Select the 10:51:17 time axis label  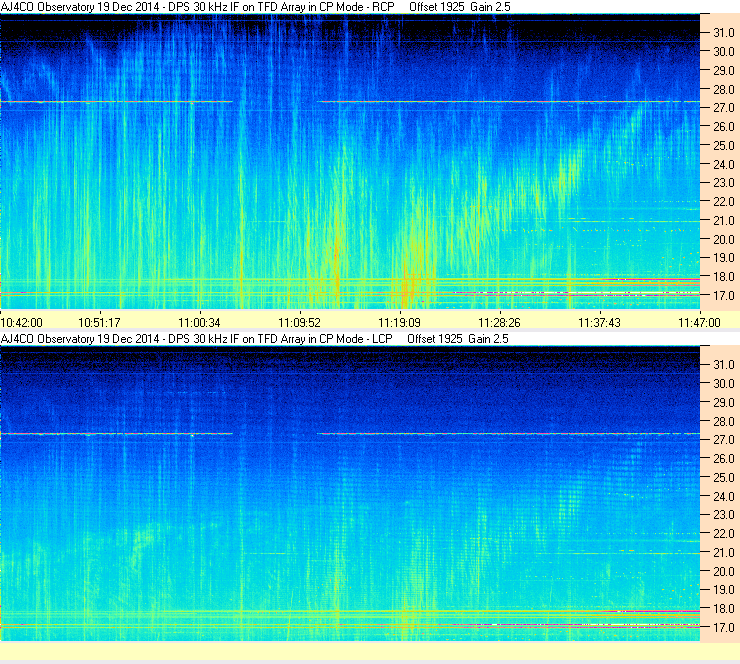pyautogui.click(x=99, y=323)
